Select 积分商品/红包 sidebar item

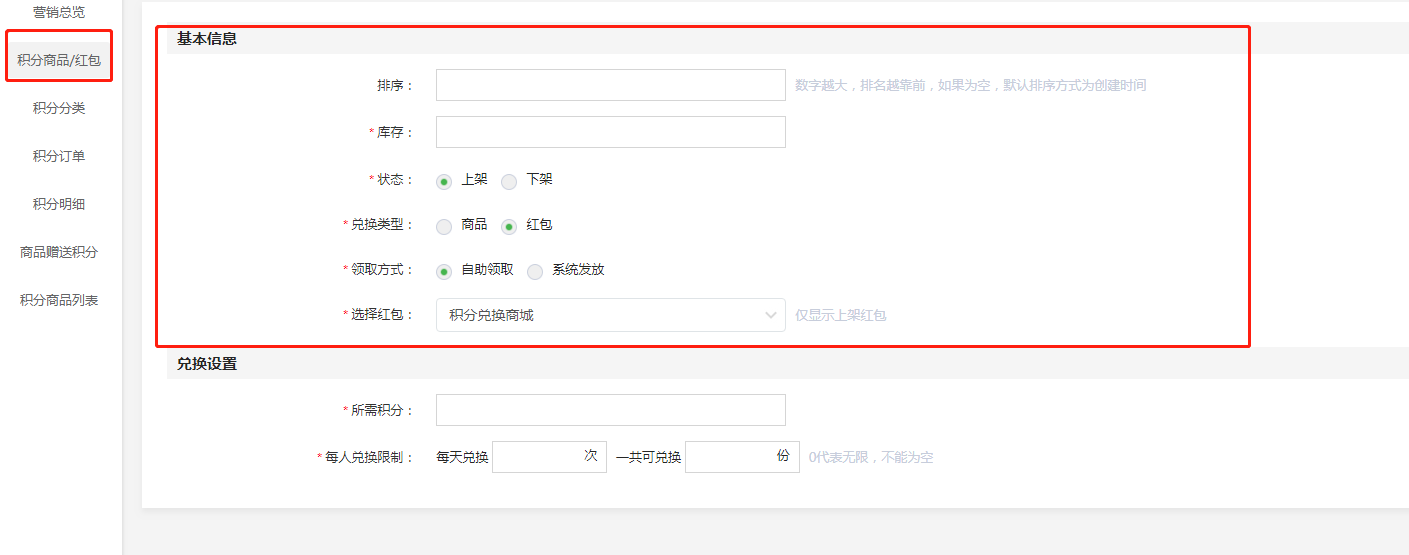click(x=59, y=60)
